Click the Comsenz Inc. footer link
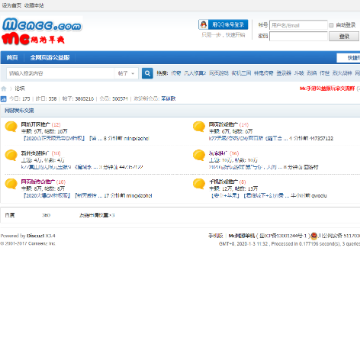This screenshot has width=360, height=360. tap(42, 244)
